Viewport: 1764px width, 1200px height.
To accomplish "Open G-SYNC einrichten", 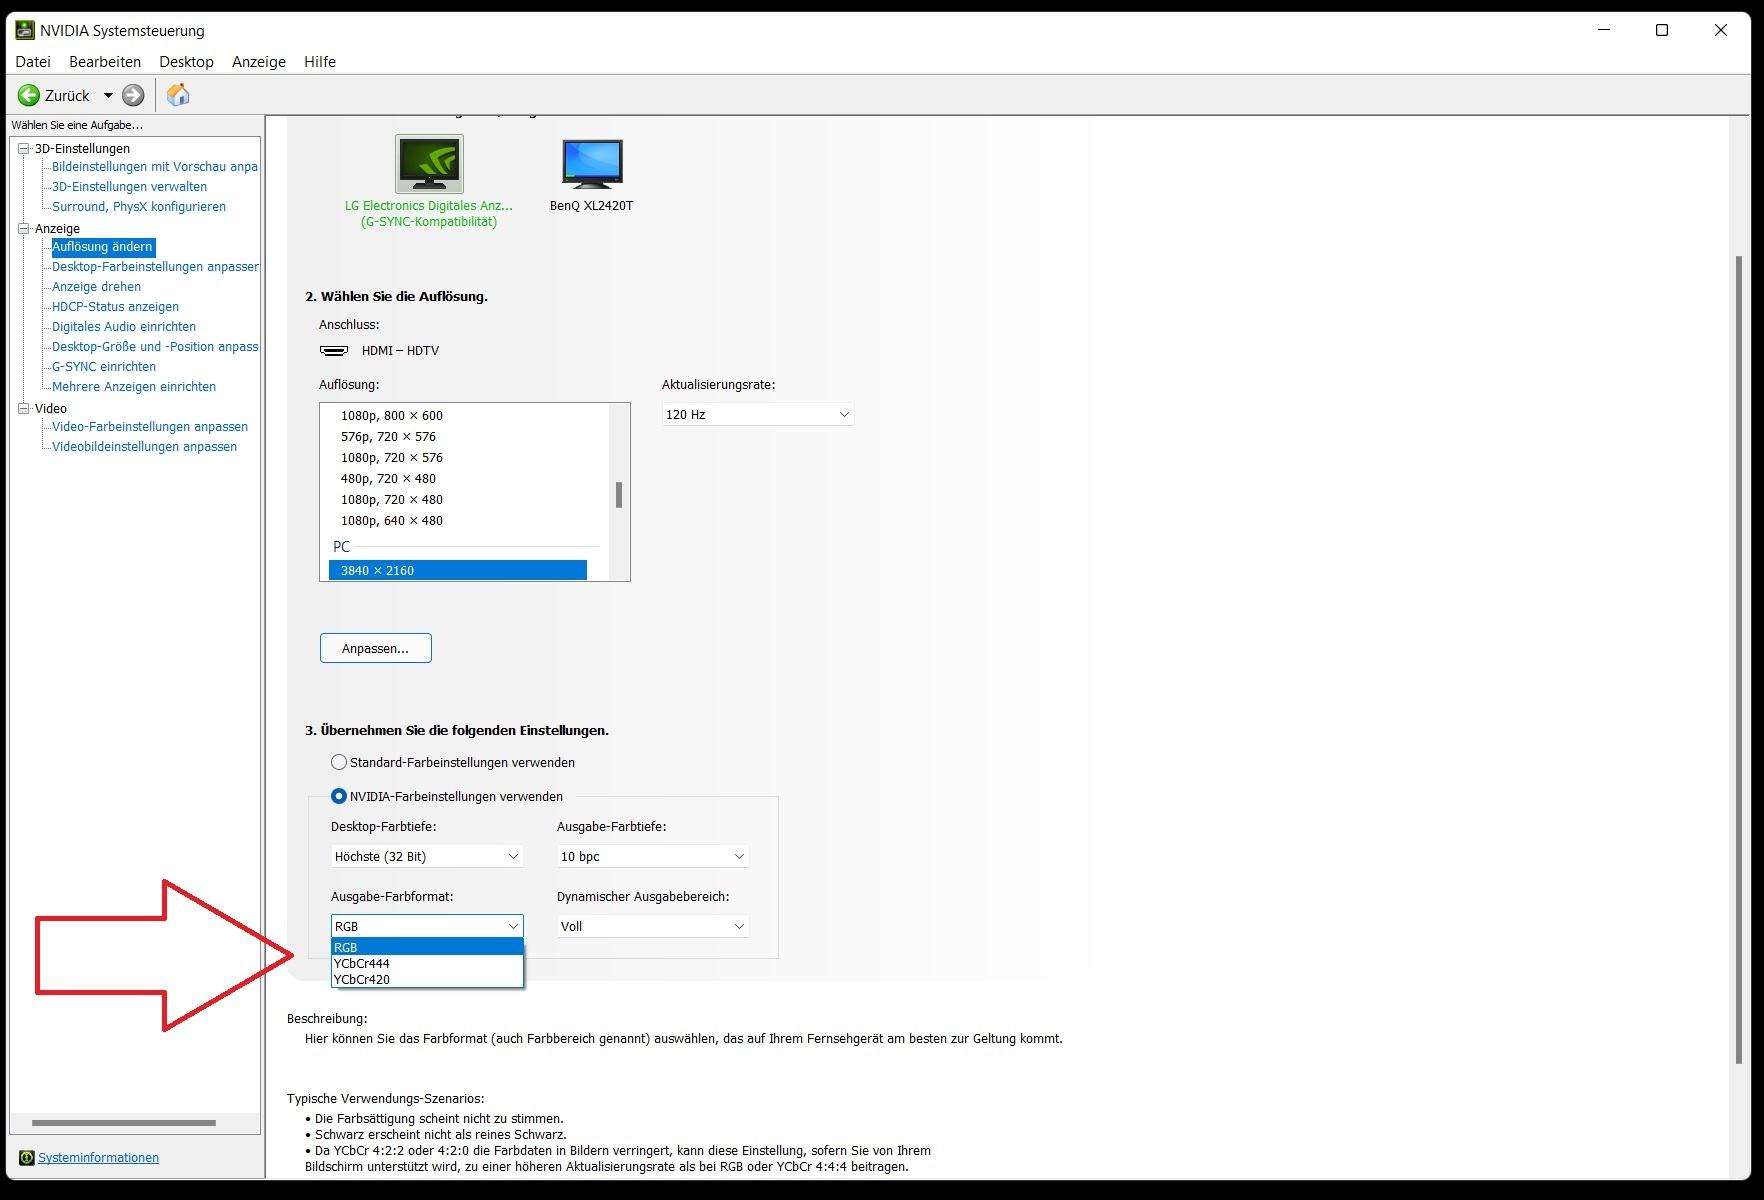I will tap(104, 367).
